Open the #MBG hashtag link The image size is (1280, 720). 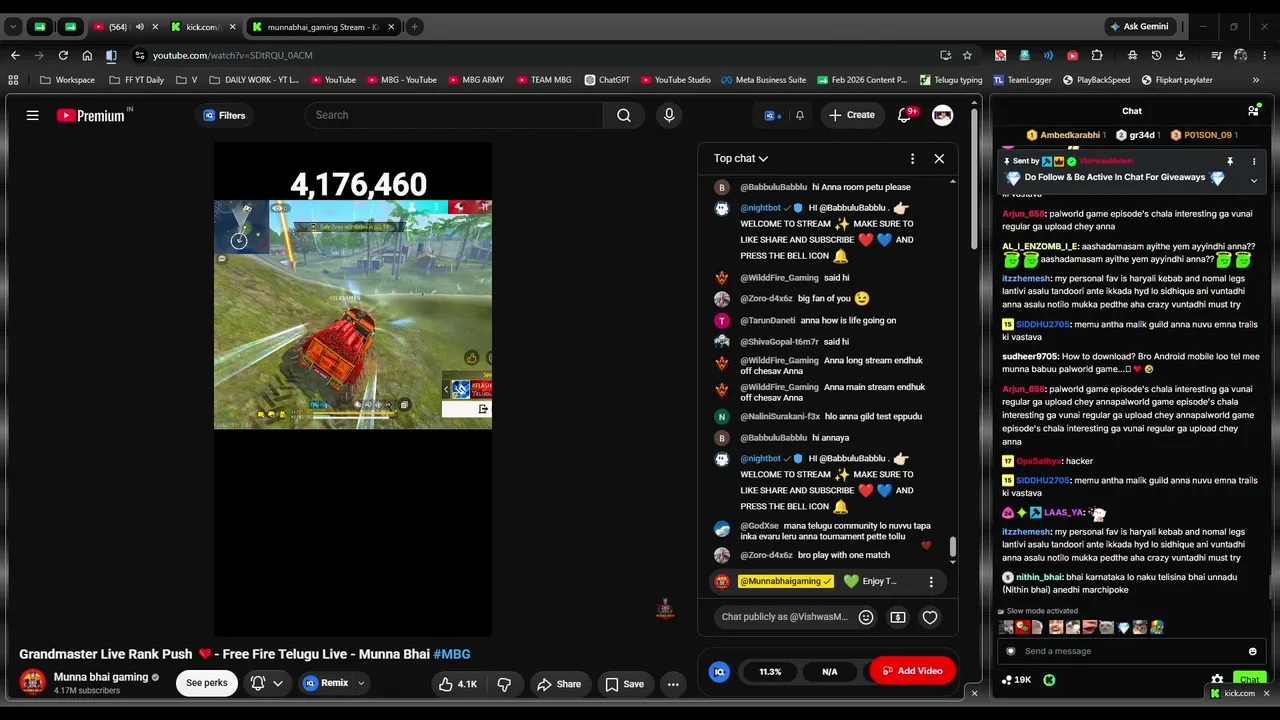coord(452,654)
